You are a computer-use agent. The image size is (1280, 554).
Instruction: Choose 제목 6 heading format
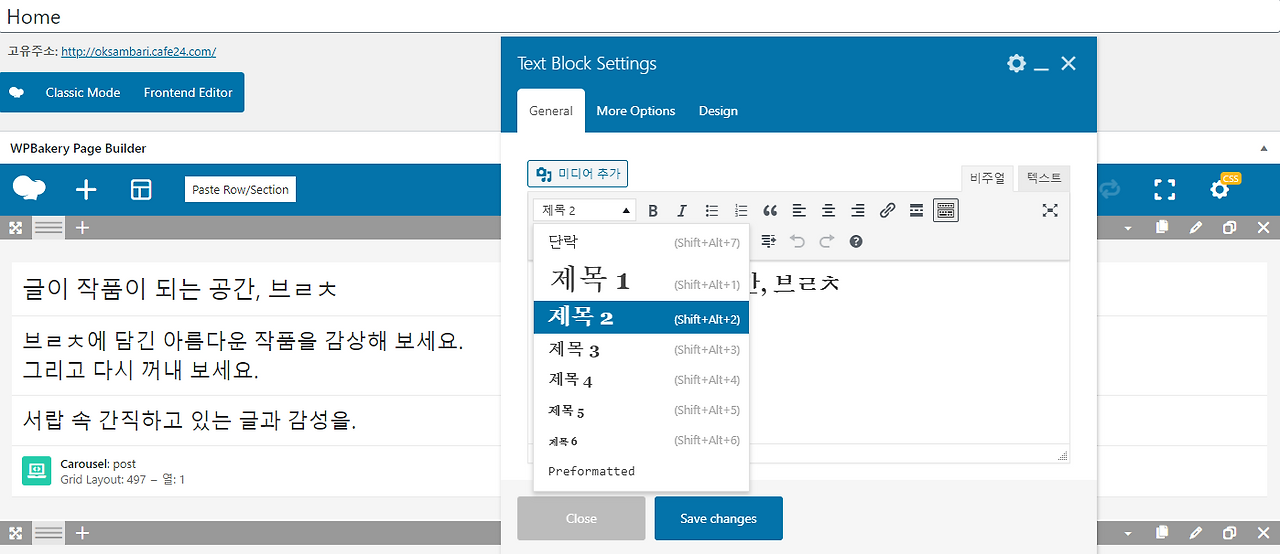[x=641, y=441]
